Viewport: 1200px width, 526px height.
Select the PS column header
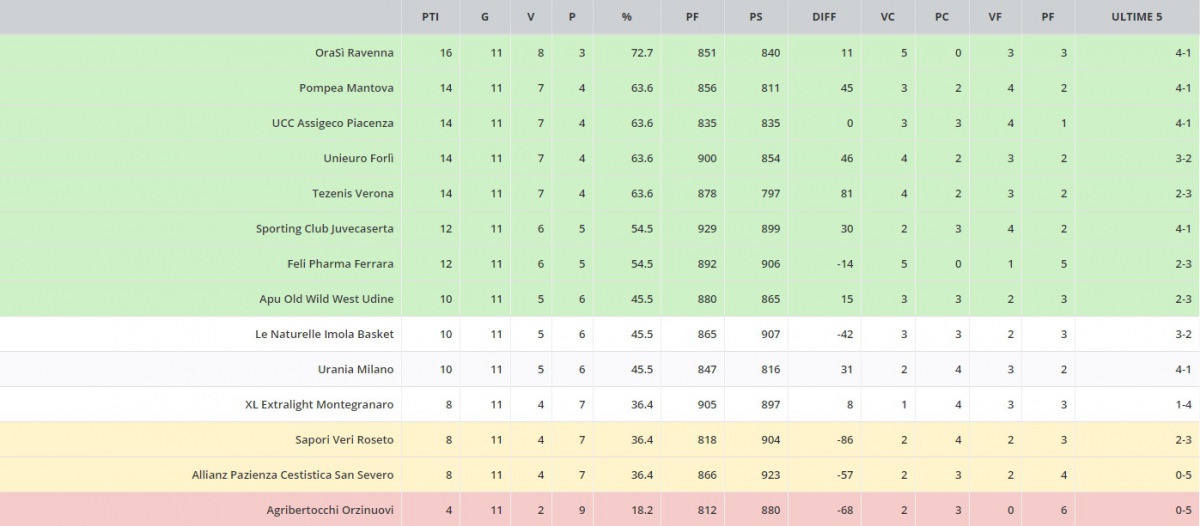point(756,17)
